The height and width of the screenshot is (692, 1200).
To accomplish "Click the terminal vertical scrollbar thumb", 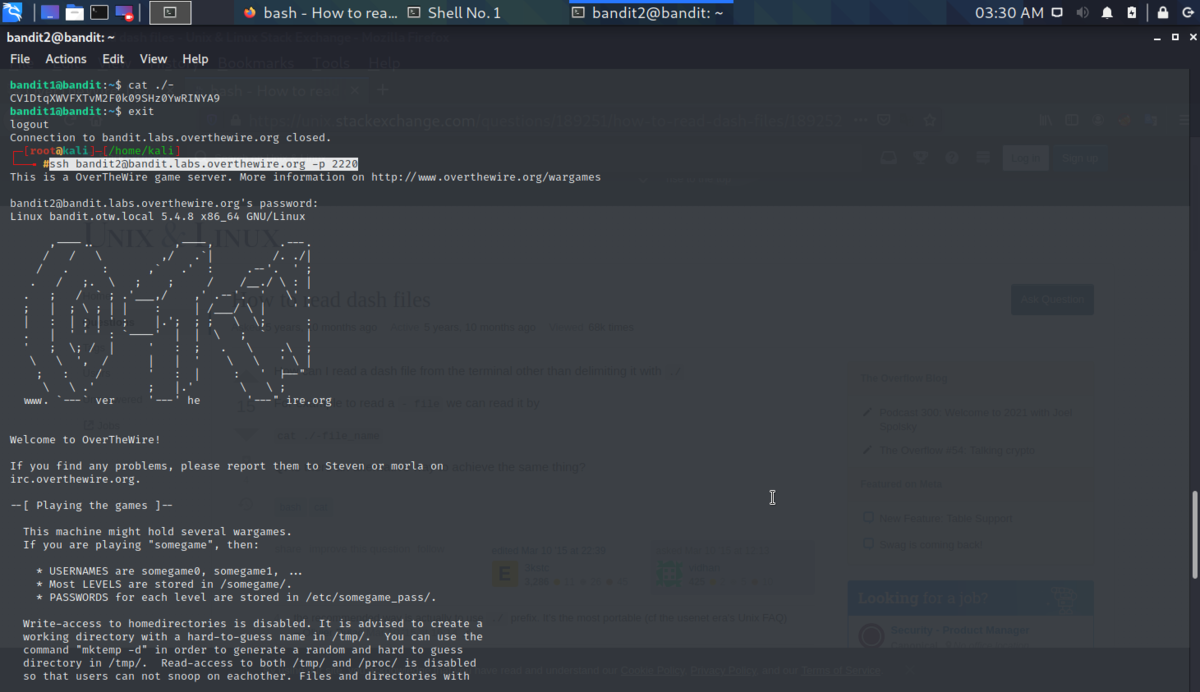I will pyautogui.click(x=1195, y=535).
